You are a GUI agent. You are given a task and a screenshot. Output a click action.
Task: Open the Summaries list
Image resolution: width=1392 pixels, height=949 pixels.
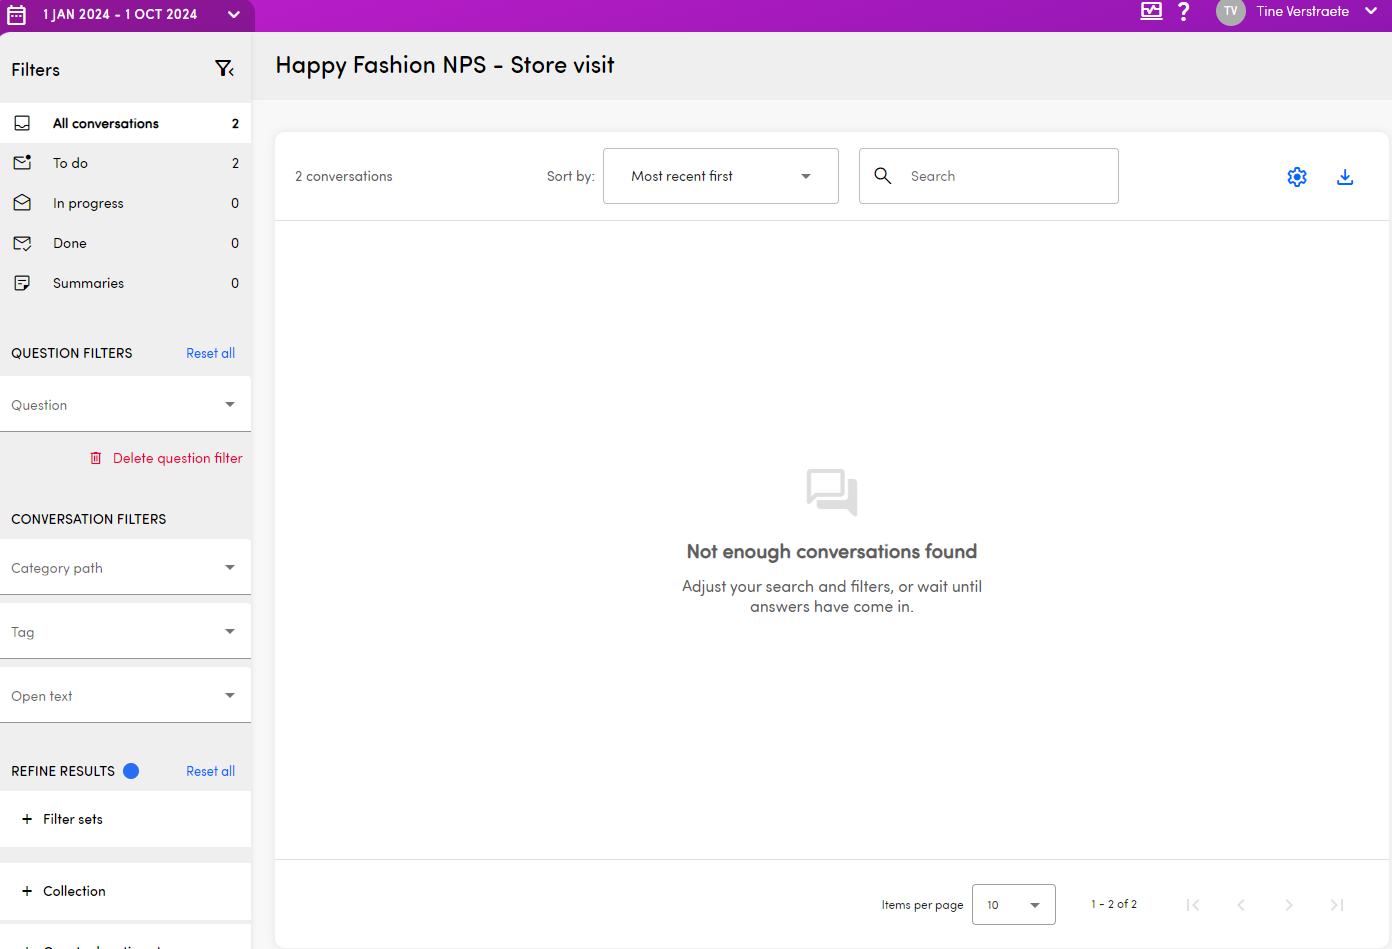point(125,283)
